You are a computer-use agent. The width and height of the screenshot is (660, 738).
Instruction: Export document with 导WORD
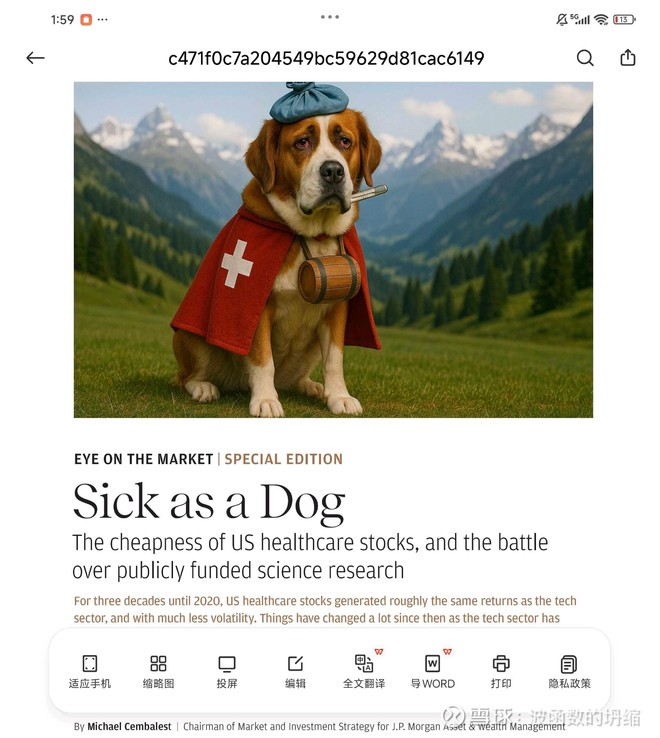(433, 672)
